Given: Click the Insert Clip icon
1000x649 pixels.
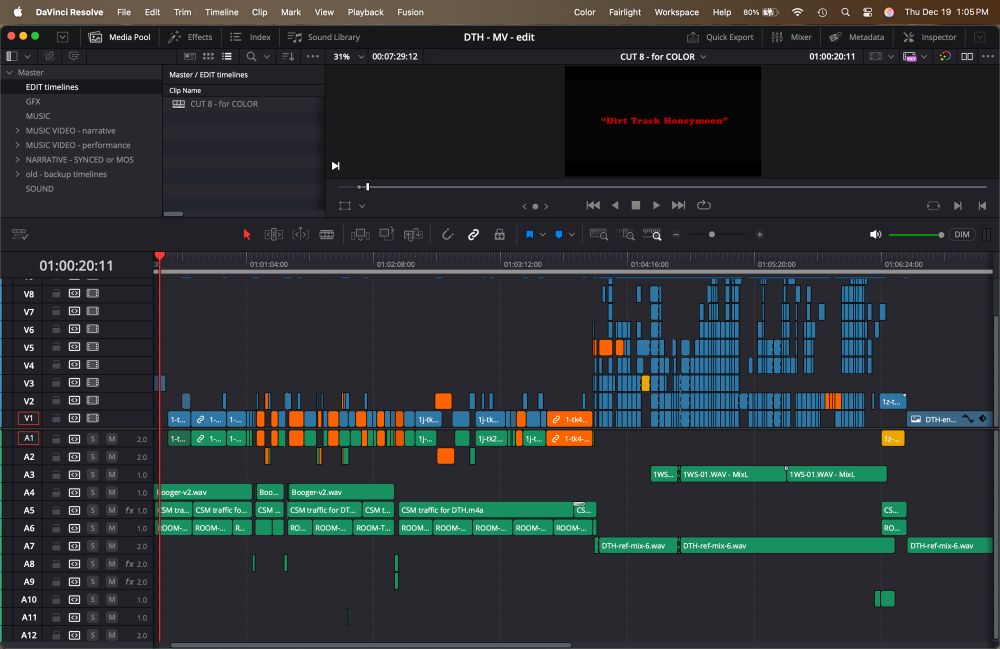Looking at the screenshot, I should [360, 235].
